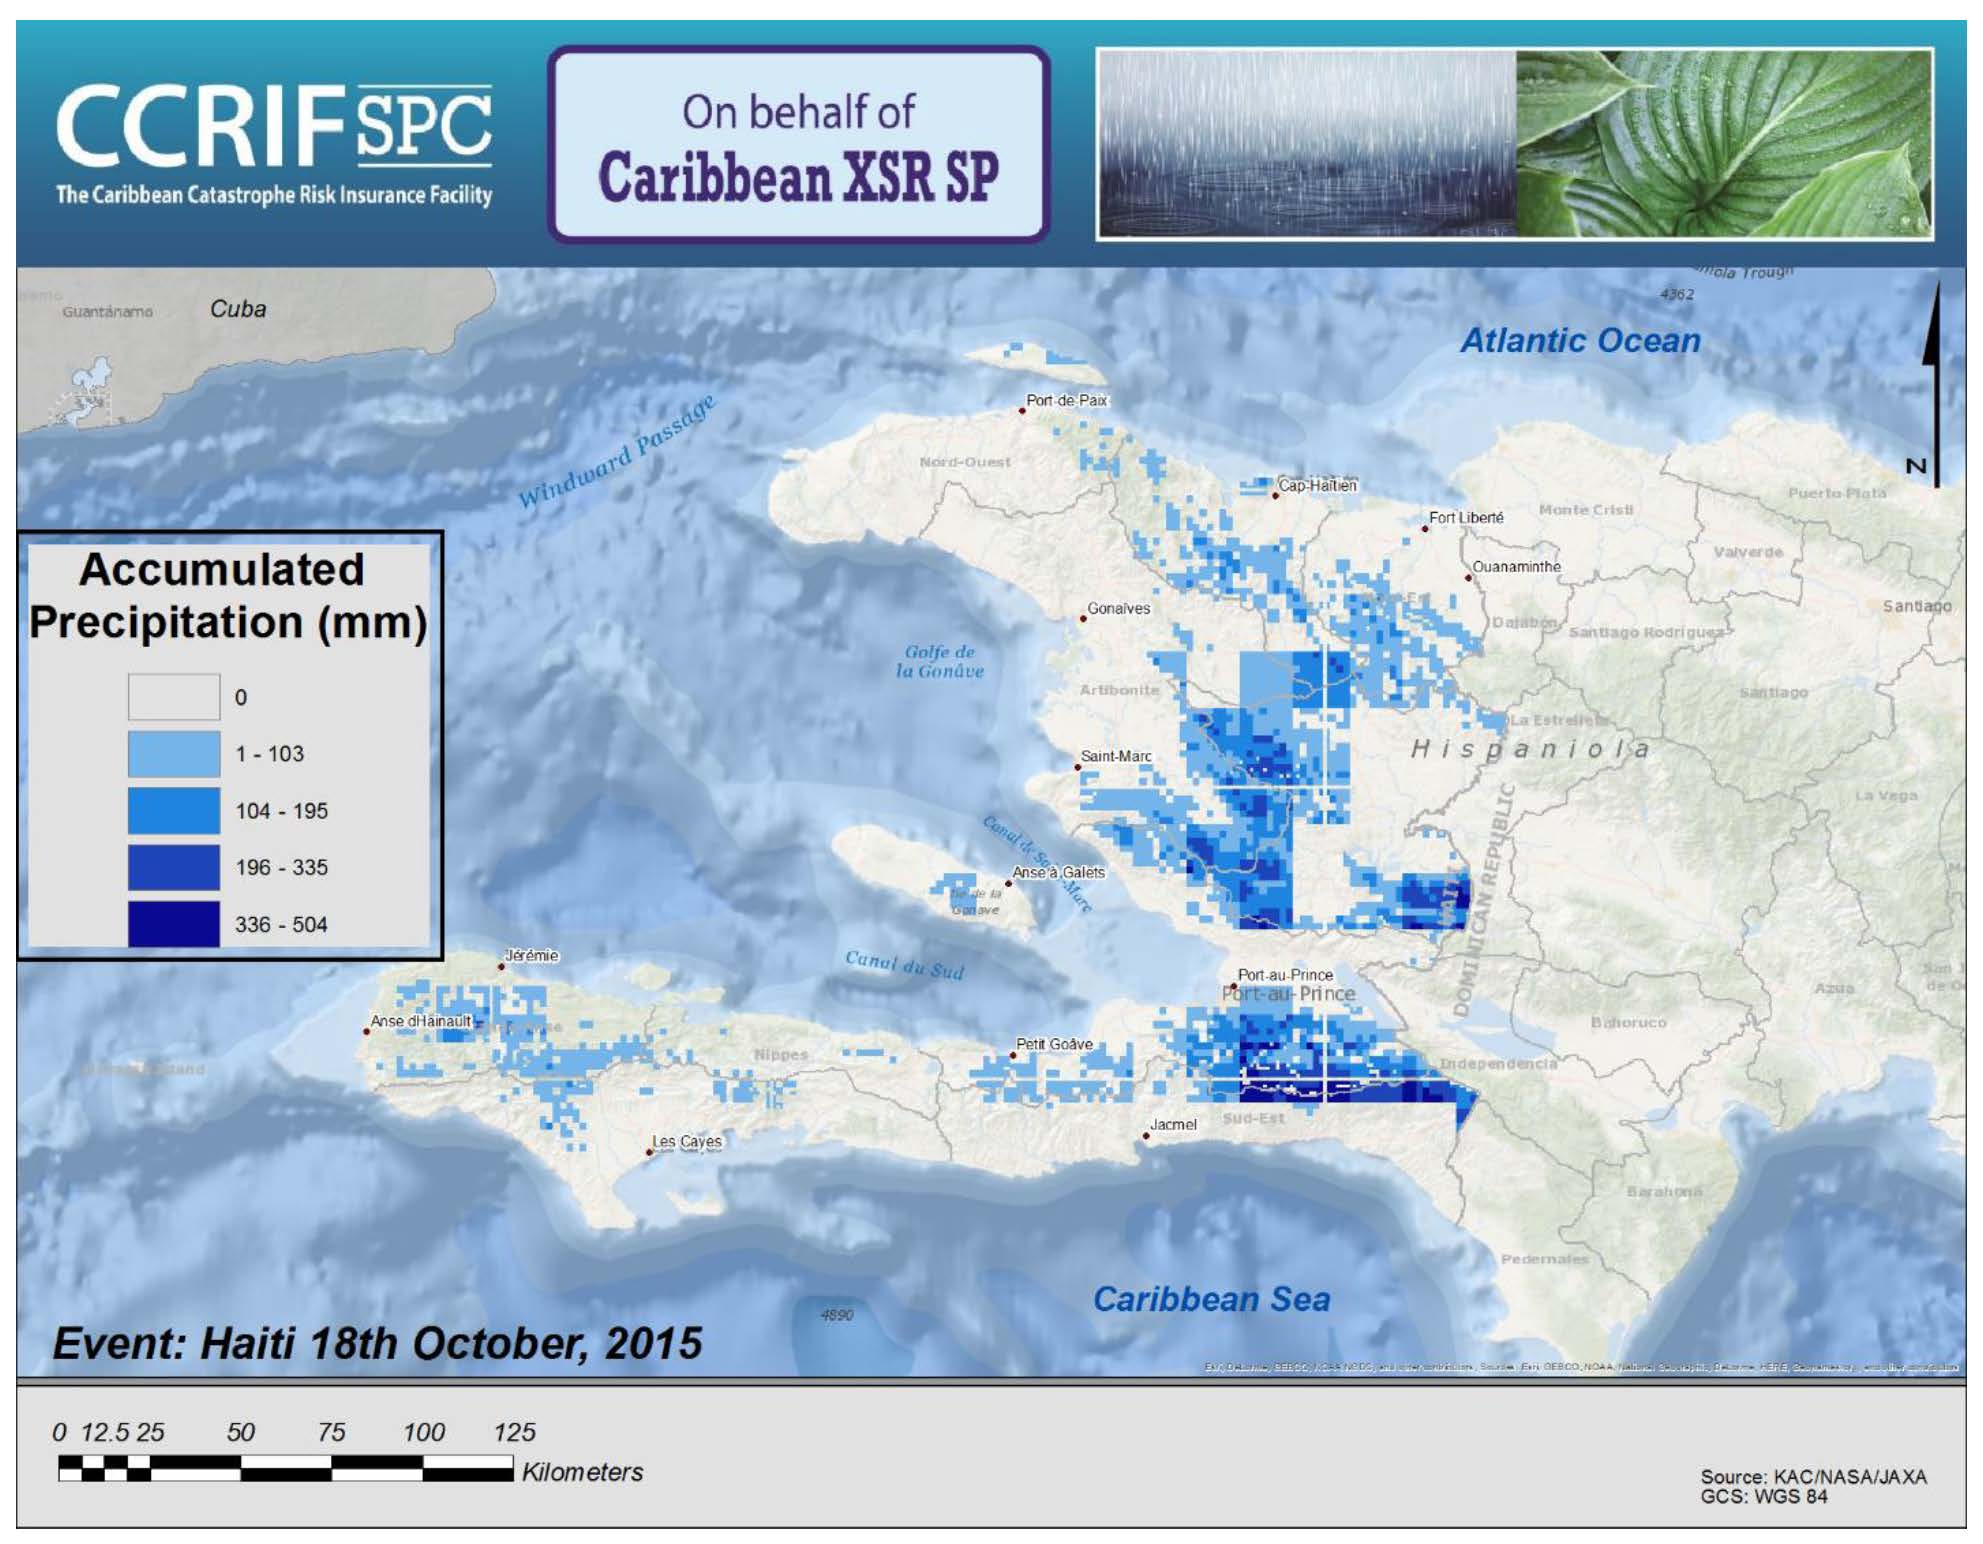Click the 'DOMINICAN REPUBLIC' border label
1983x1544 pixels.
[x=1485, y=899]
